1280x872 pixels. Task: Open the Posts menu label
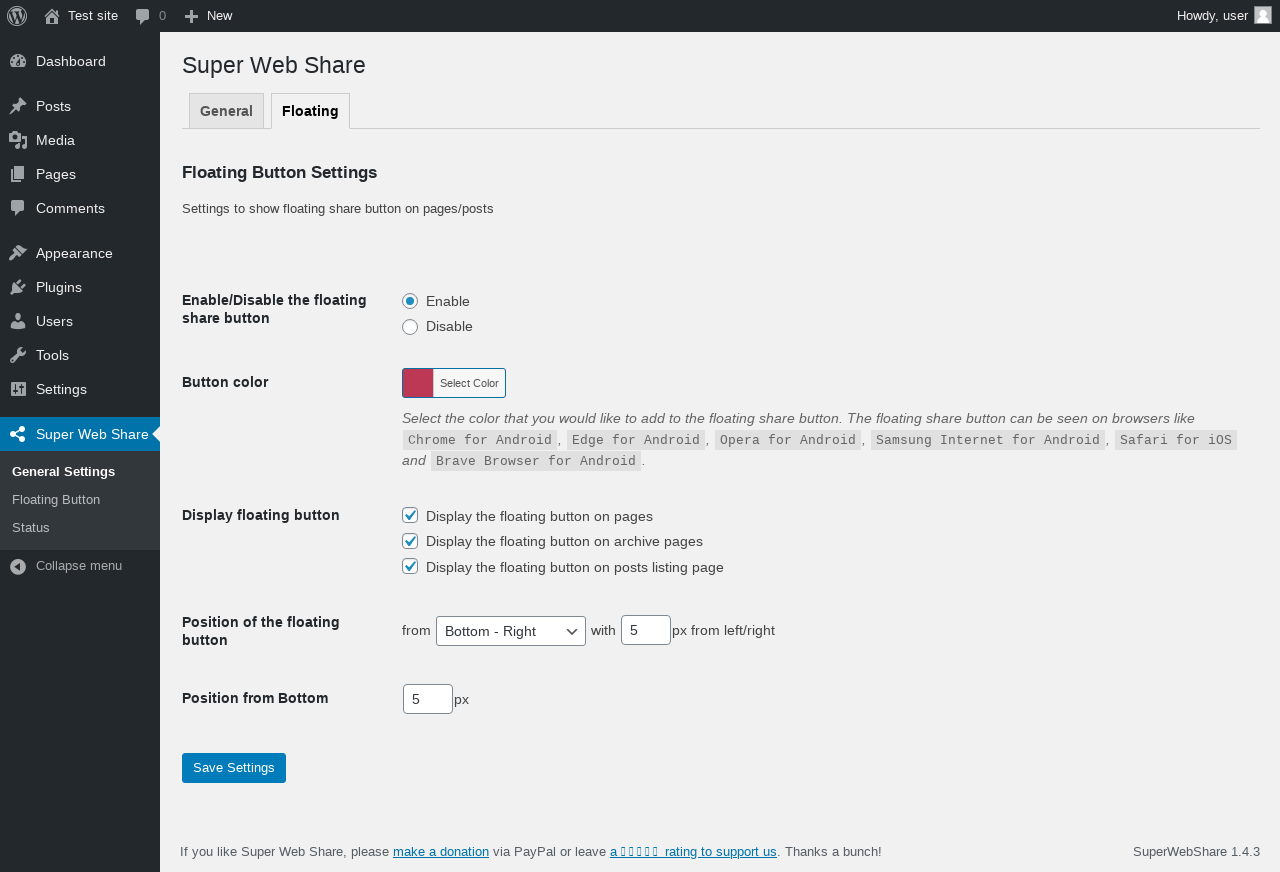pos(53,106)
